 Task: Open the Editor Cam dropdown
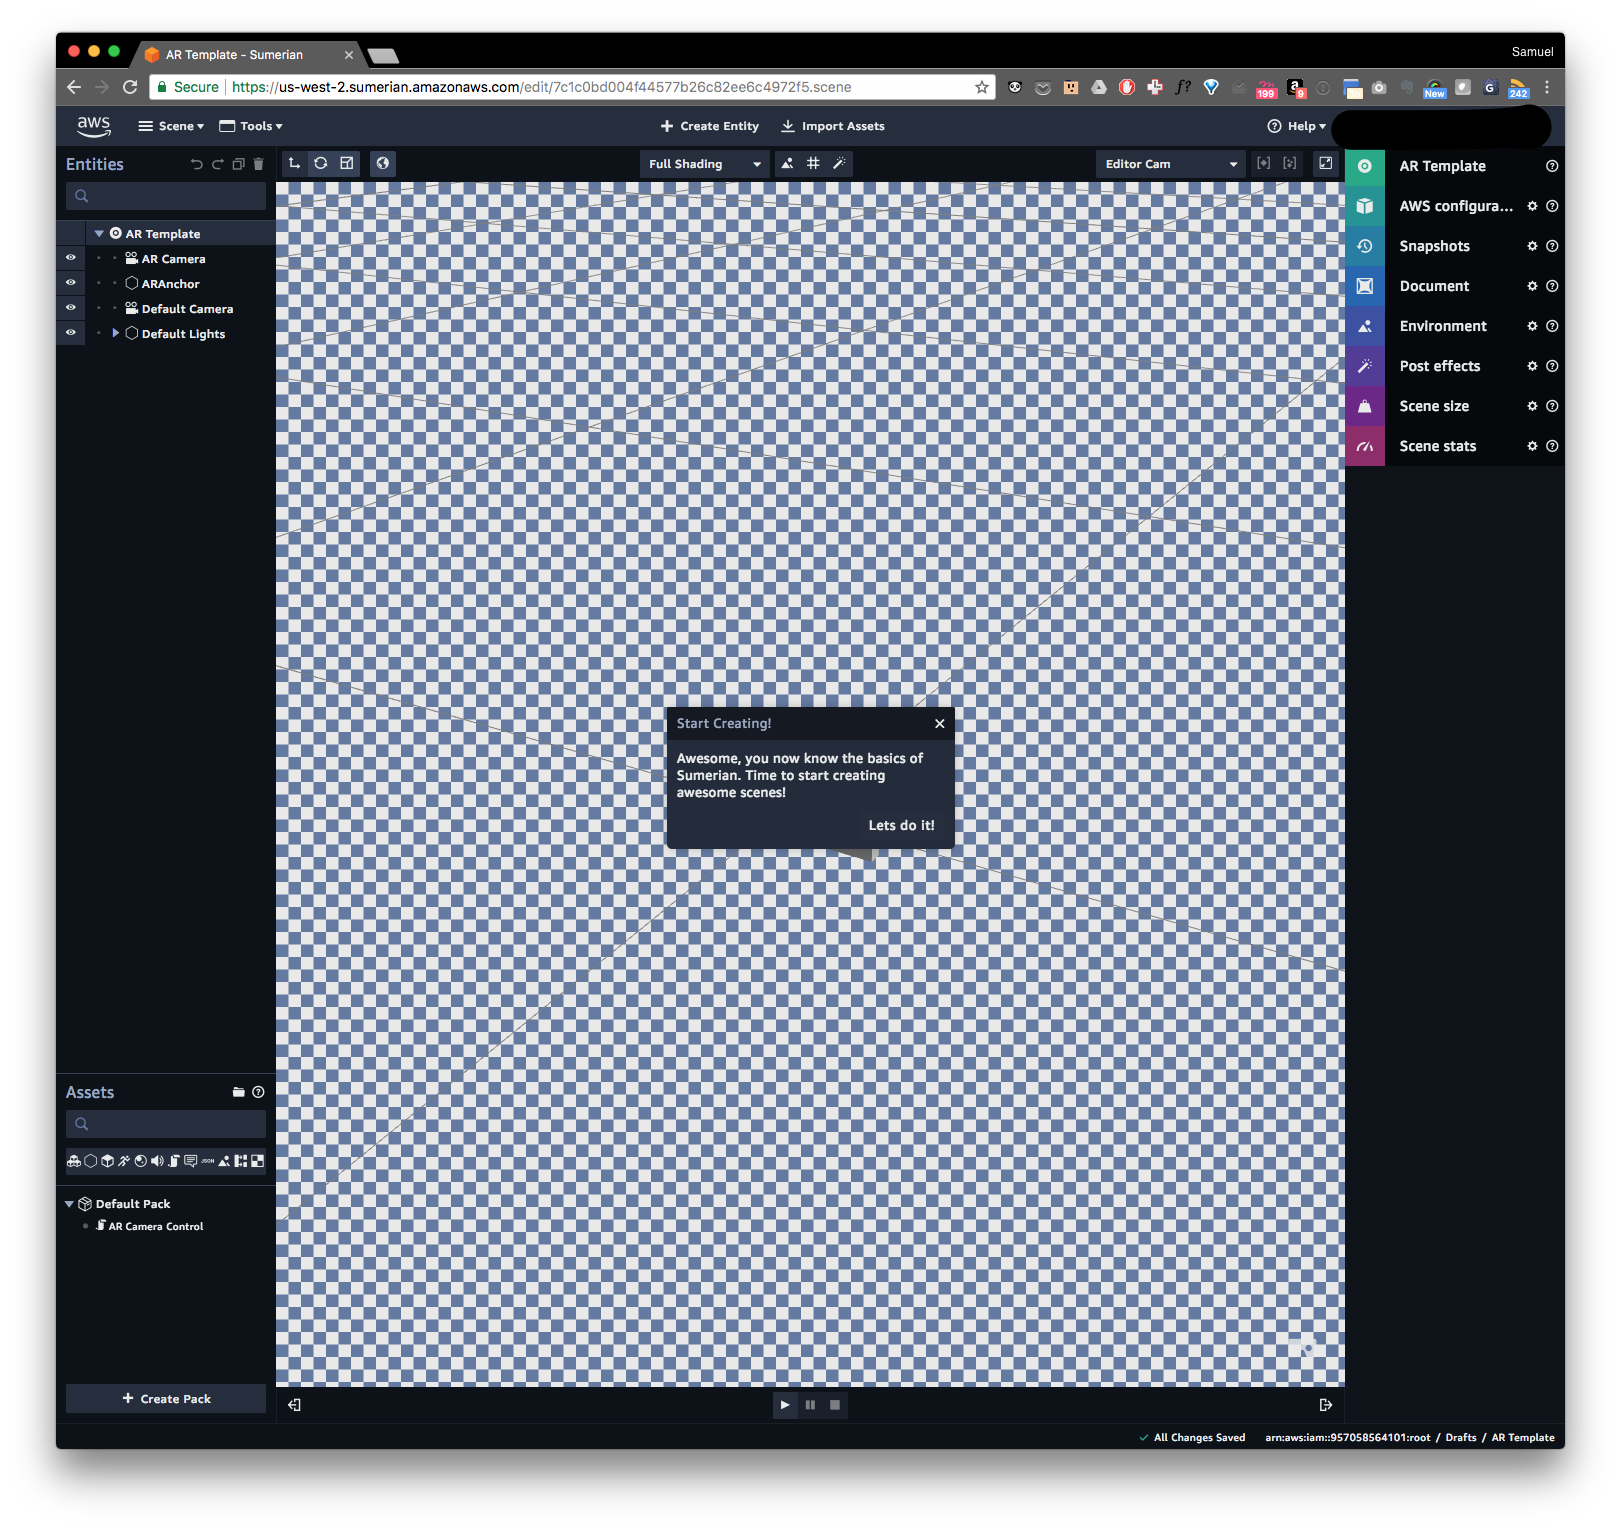coord(1171,164)
